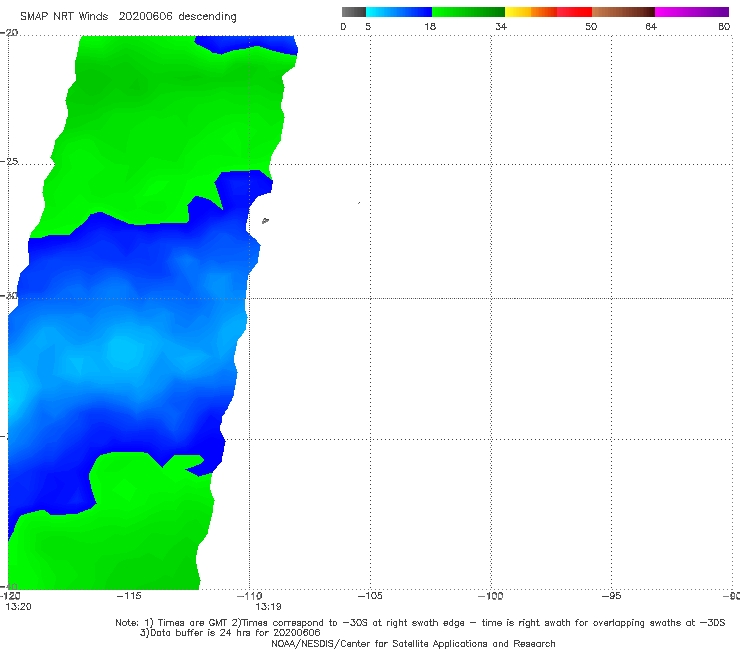Viewport: 740px width, 650px height.
Task: Click the green segment of the color bar
Action: click(x=468, y=12)
